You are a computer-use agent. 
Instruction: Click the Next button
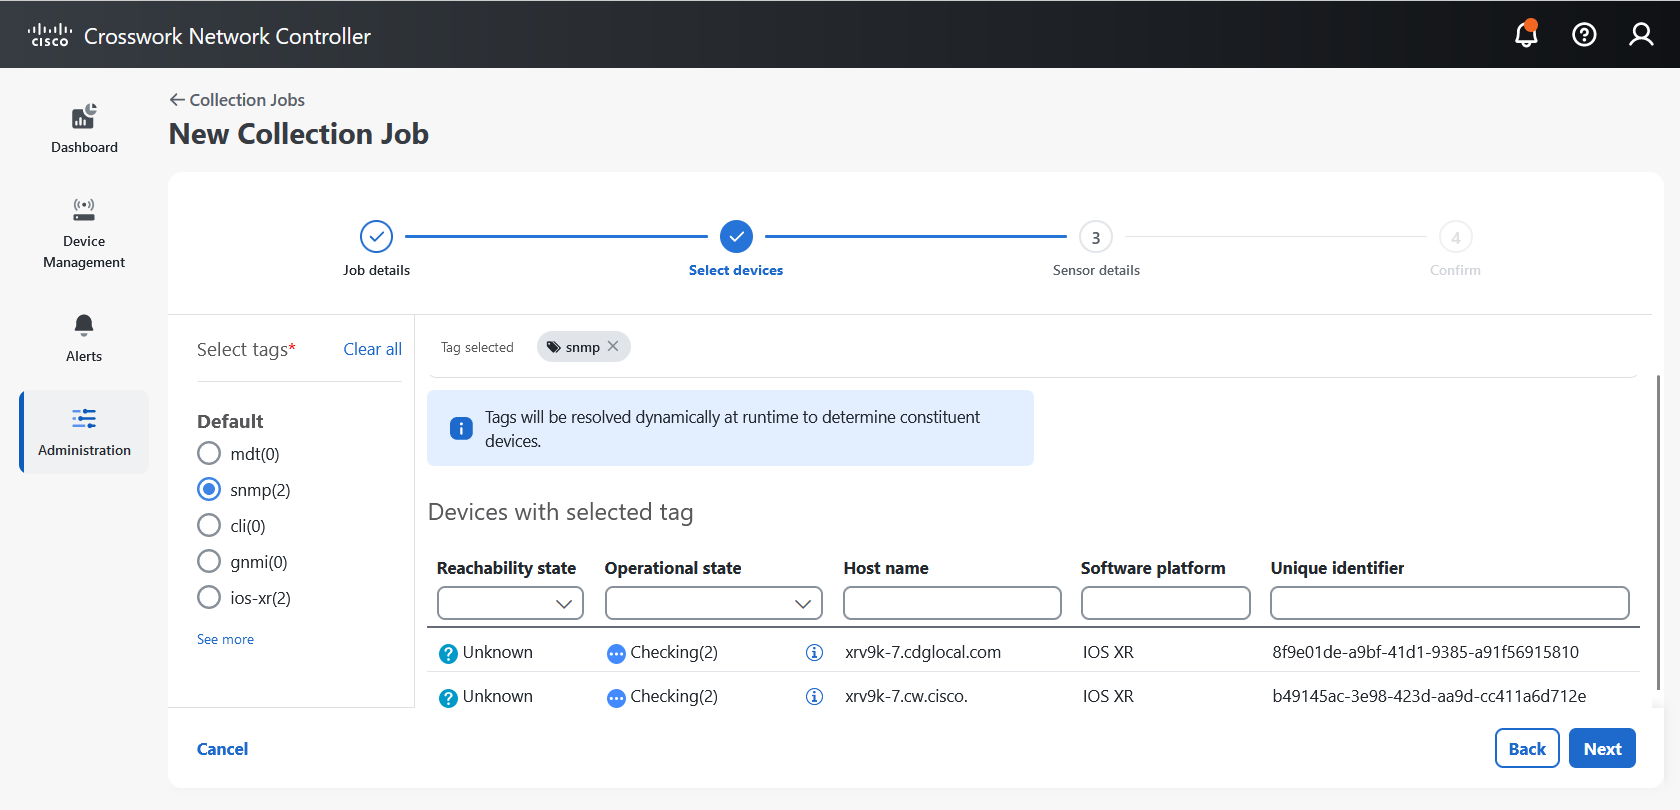point(1602,748)
